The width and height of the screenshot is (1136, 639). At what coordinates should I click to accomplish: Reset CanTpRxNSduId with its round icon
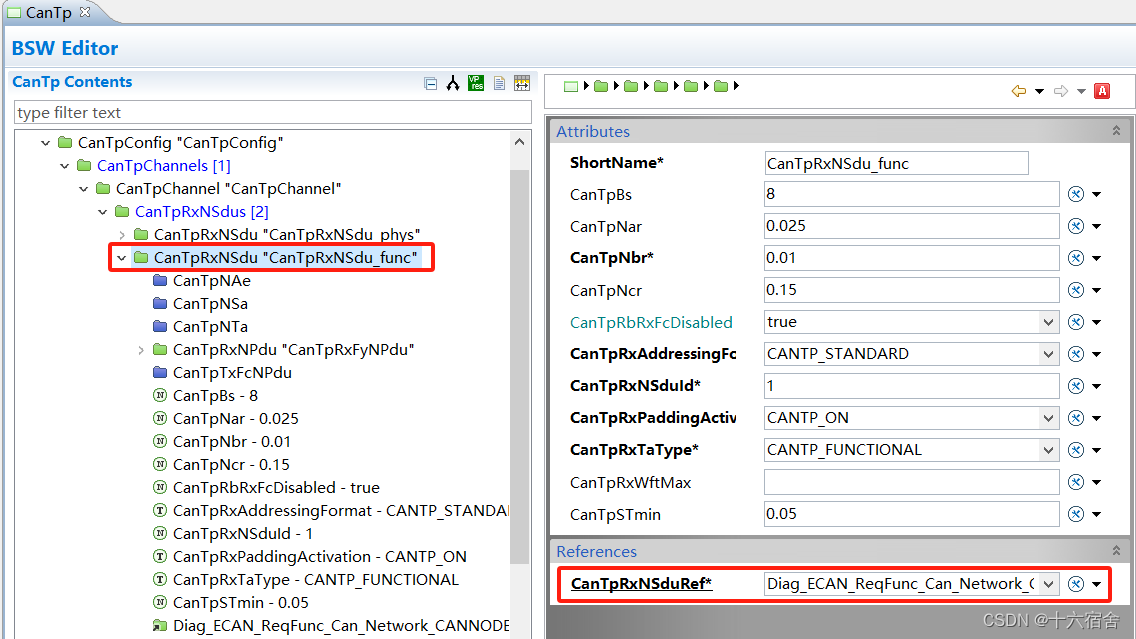(x=1076, y=386)
